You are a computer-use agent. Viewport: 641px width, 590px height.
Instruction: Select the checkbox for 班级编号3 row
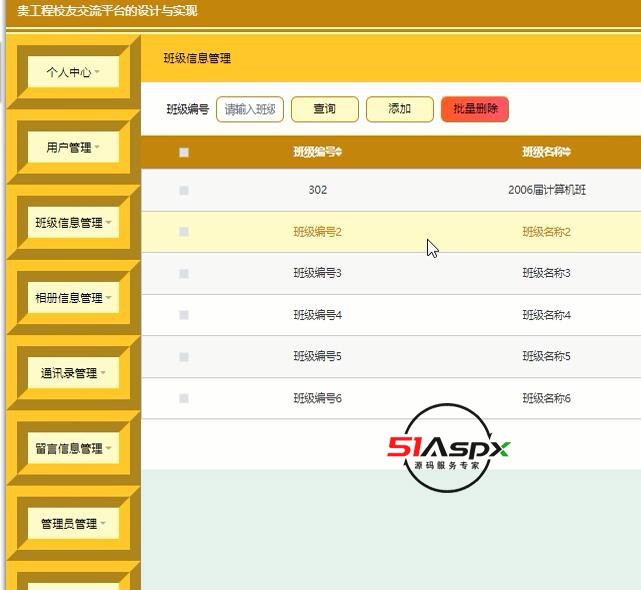(x=184, y=274)
